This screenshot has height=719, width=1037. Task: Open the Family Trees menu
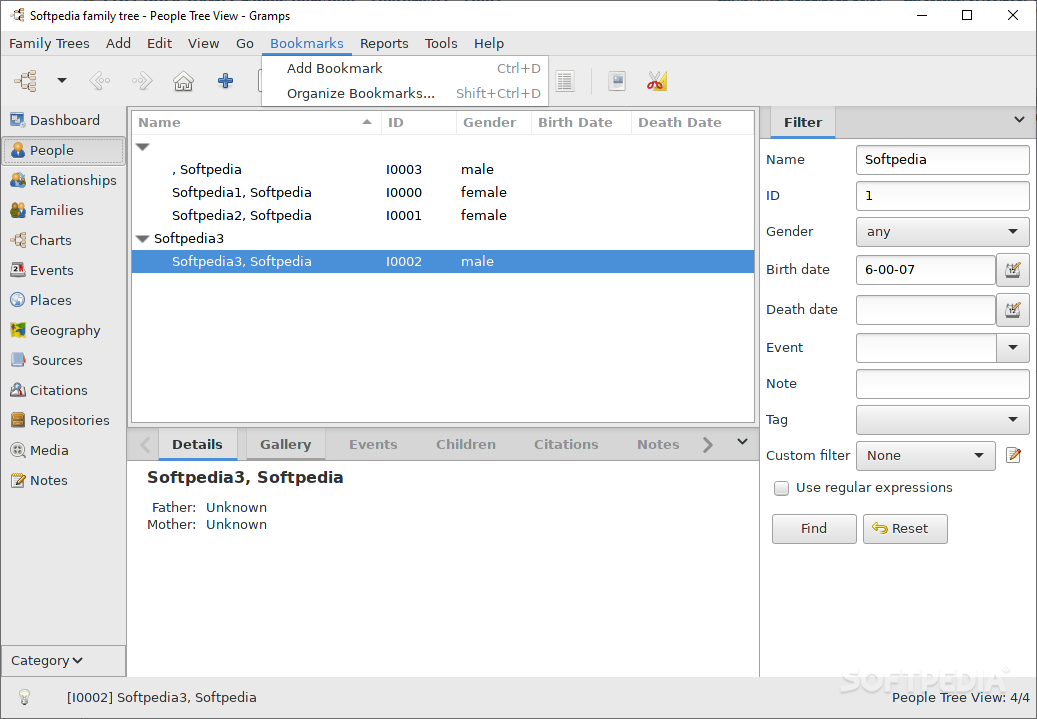pyautogui.click(x=49, y=44)
